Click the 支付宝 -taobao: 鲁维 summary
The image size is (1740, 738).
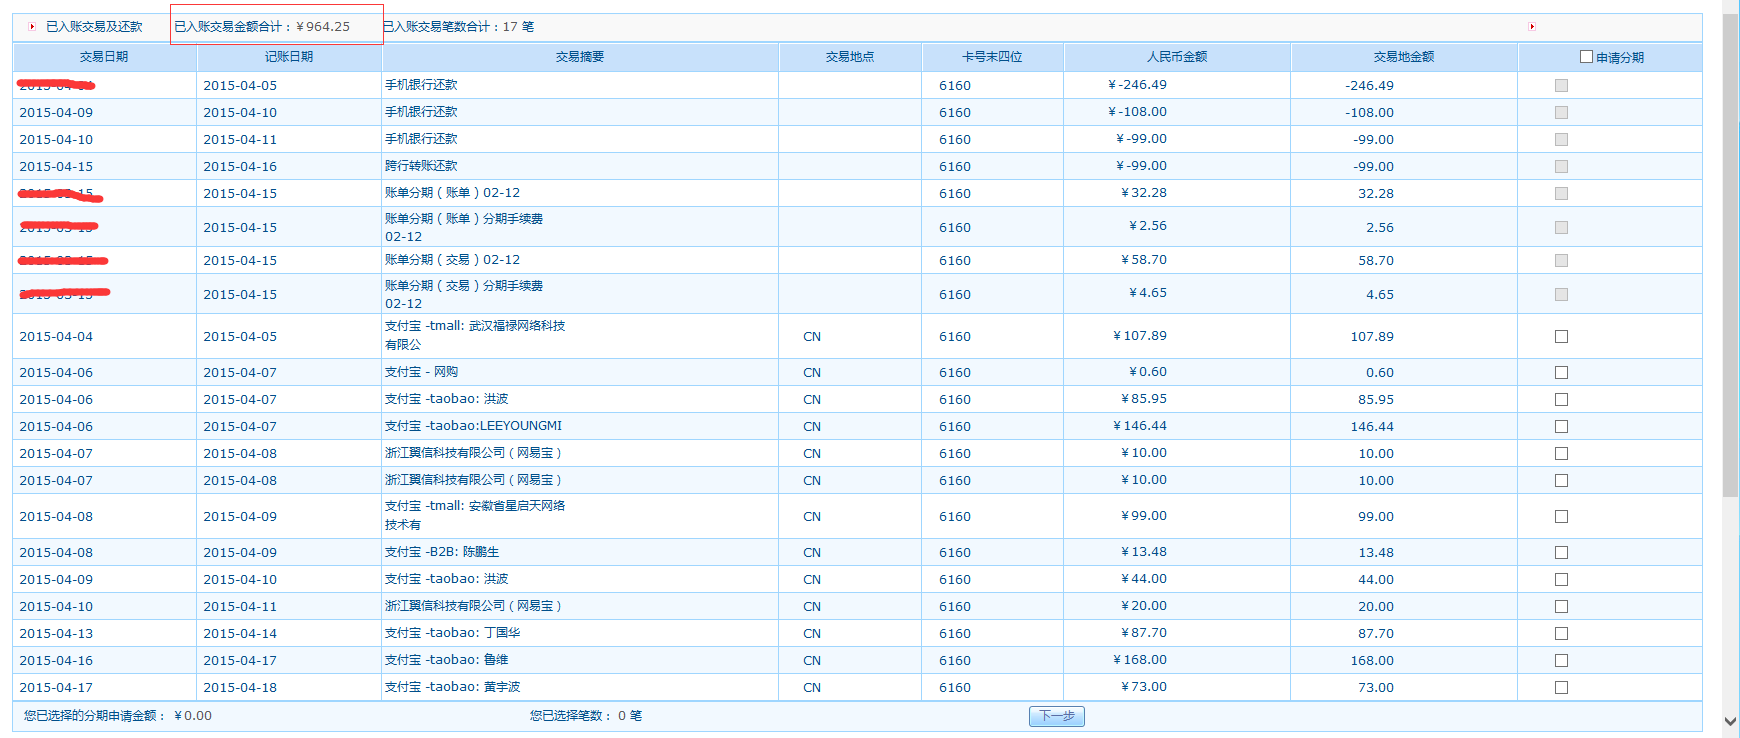point(446,660)
